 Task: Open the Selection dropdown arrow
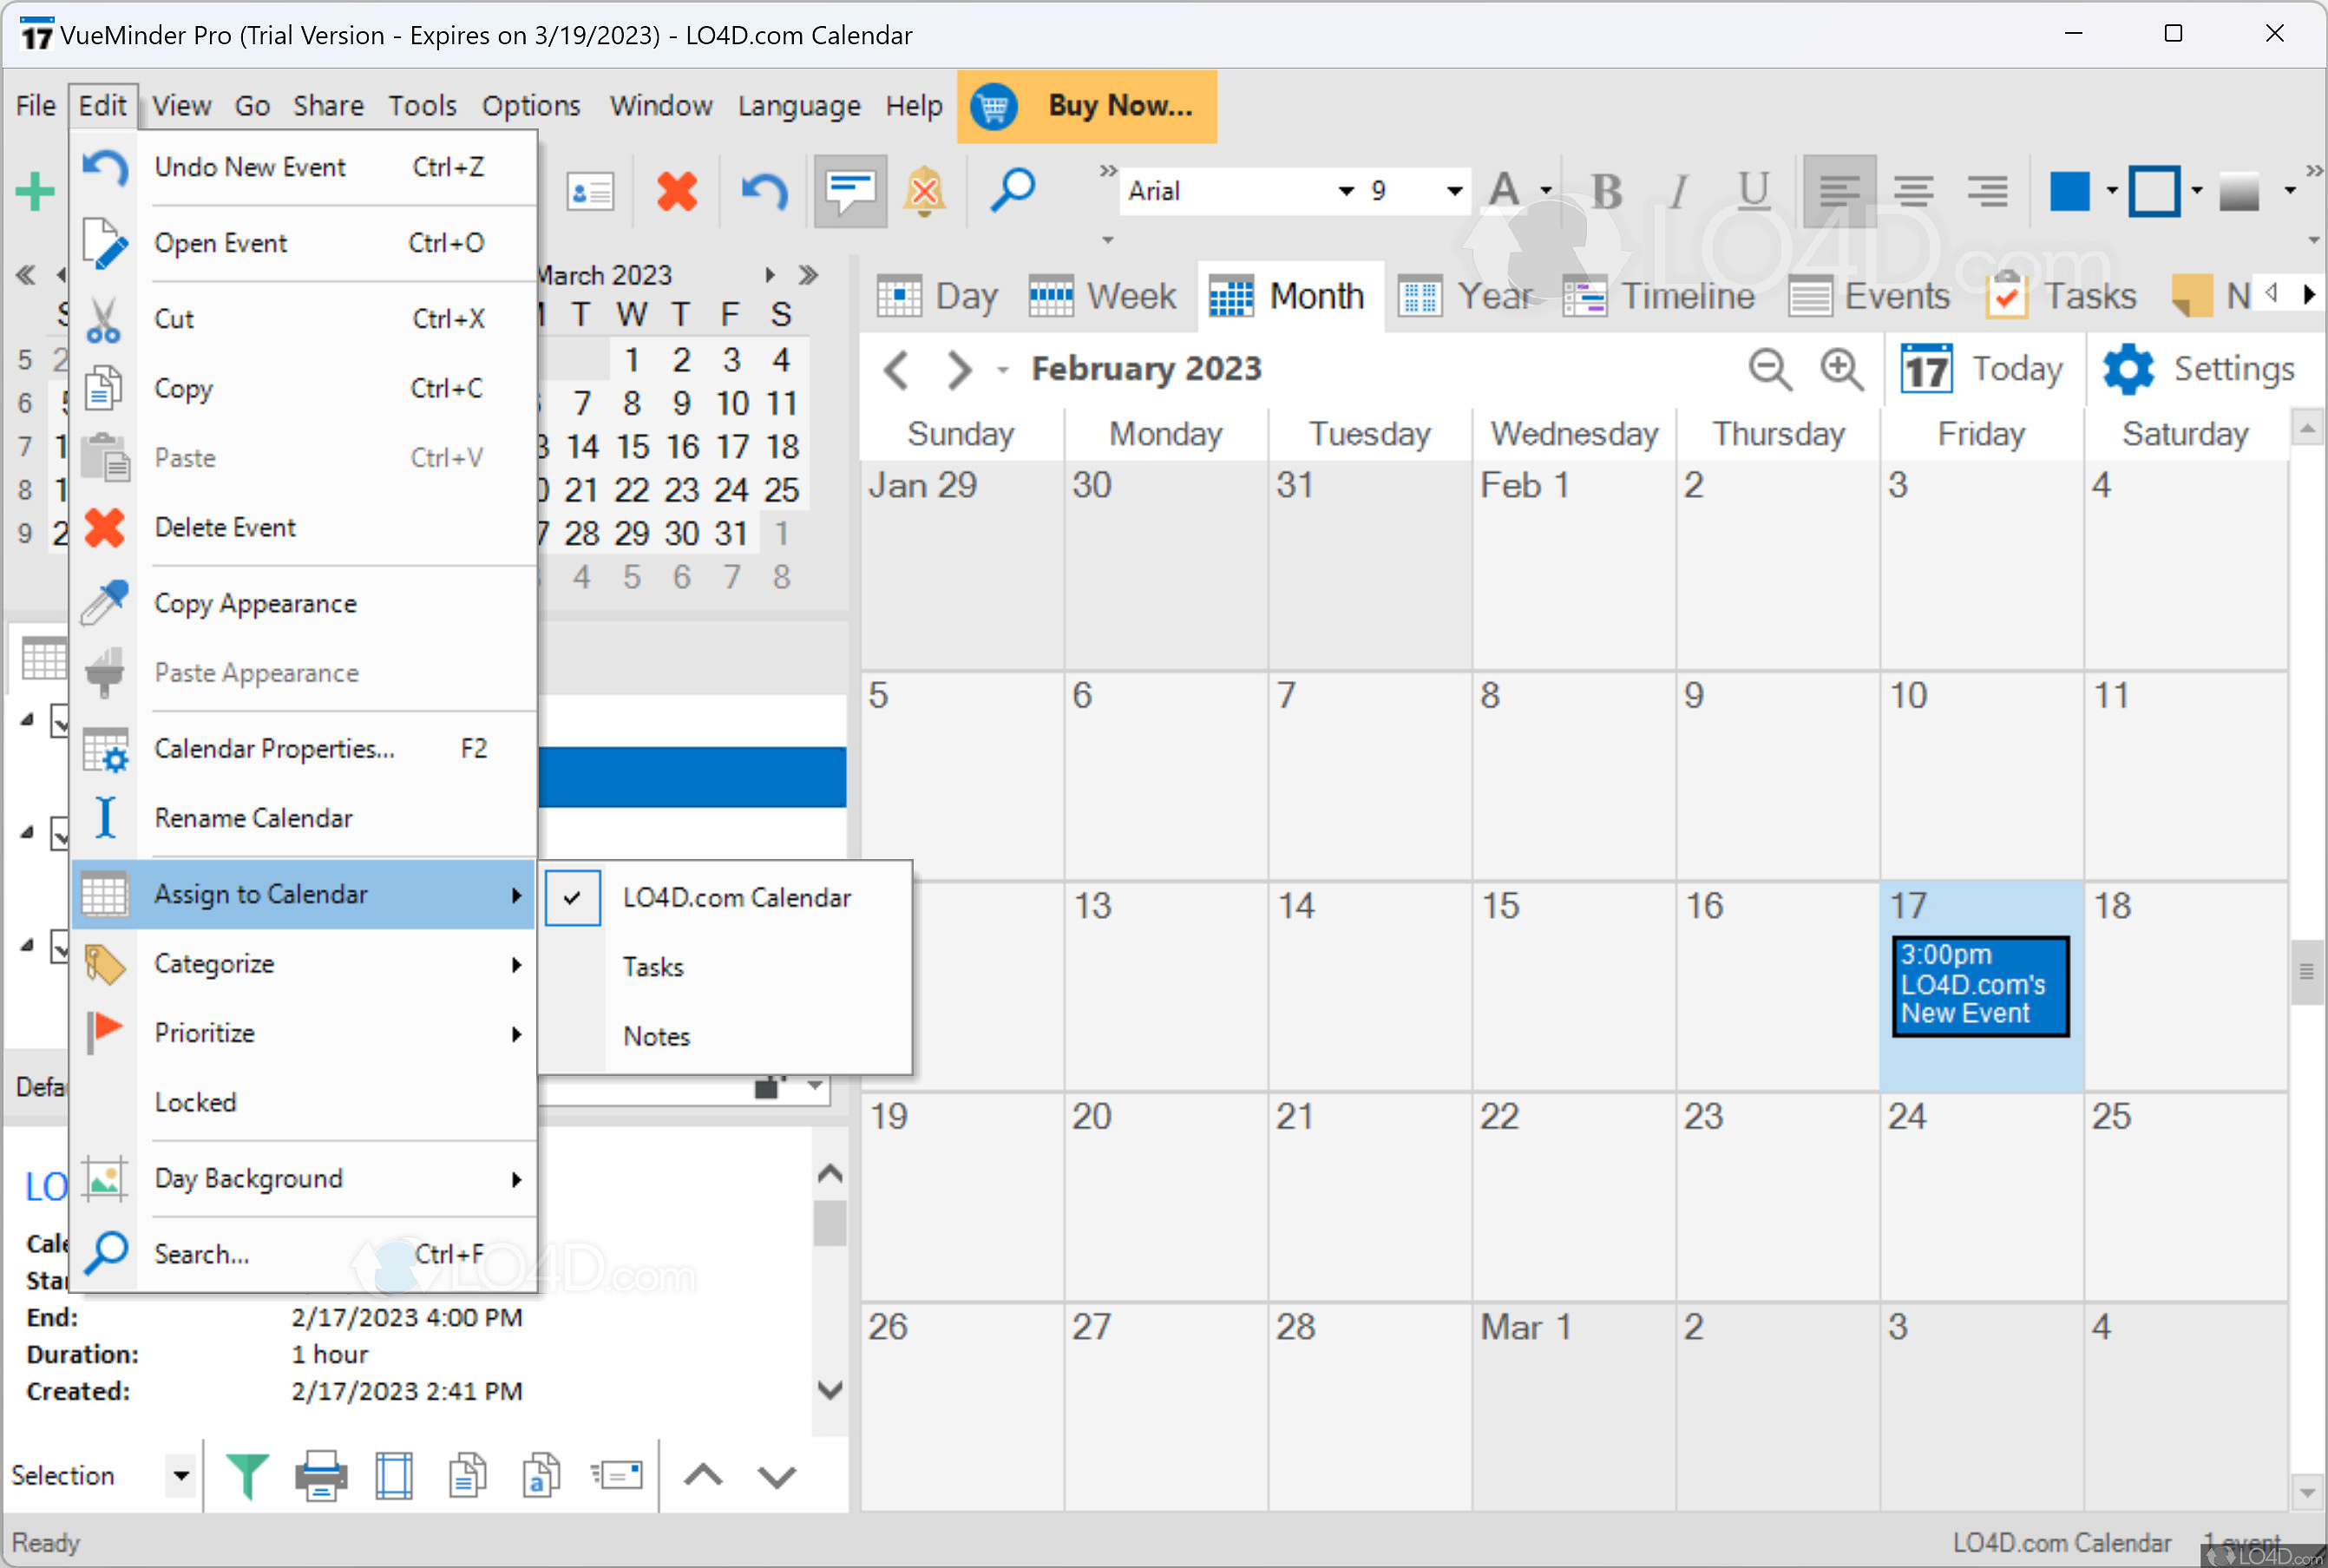(181, 1475)
